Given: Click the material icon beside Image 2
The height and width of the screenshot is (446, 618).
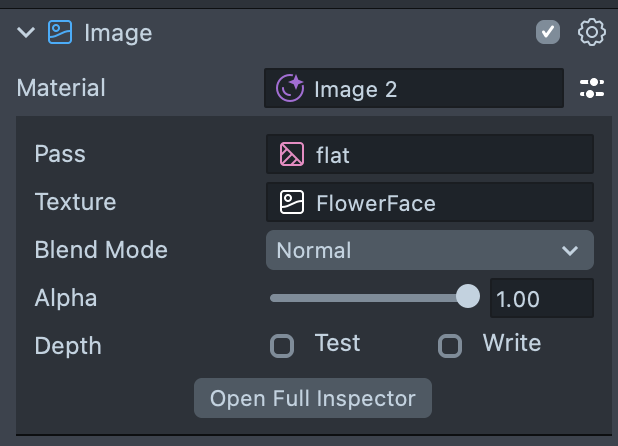Looking at the screenshot, I should (291, 89).
